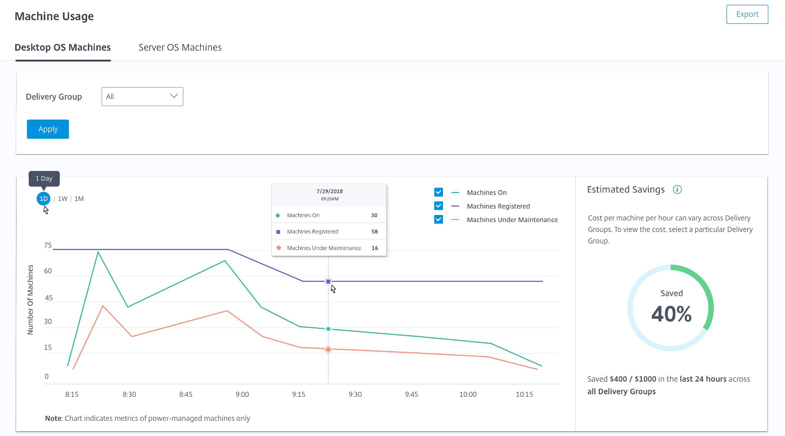Open the Delivery Group dropdown

pyautogui.click(x=142, y=97)
